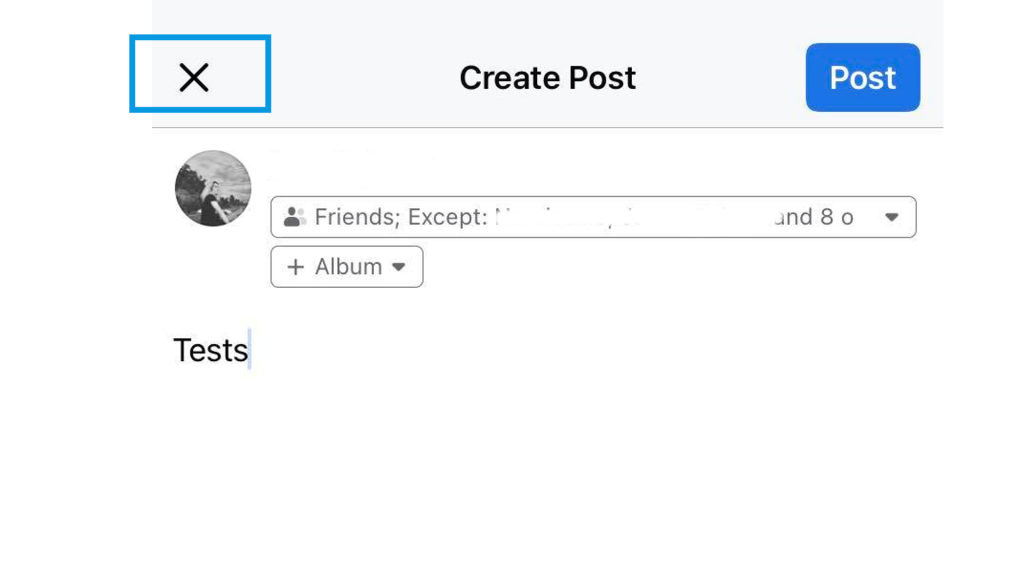The width and height of the screenshot is (1024, 576).
Task: Click the Create Post title
Action: pos(547,78)
